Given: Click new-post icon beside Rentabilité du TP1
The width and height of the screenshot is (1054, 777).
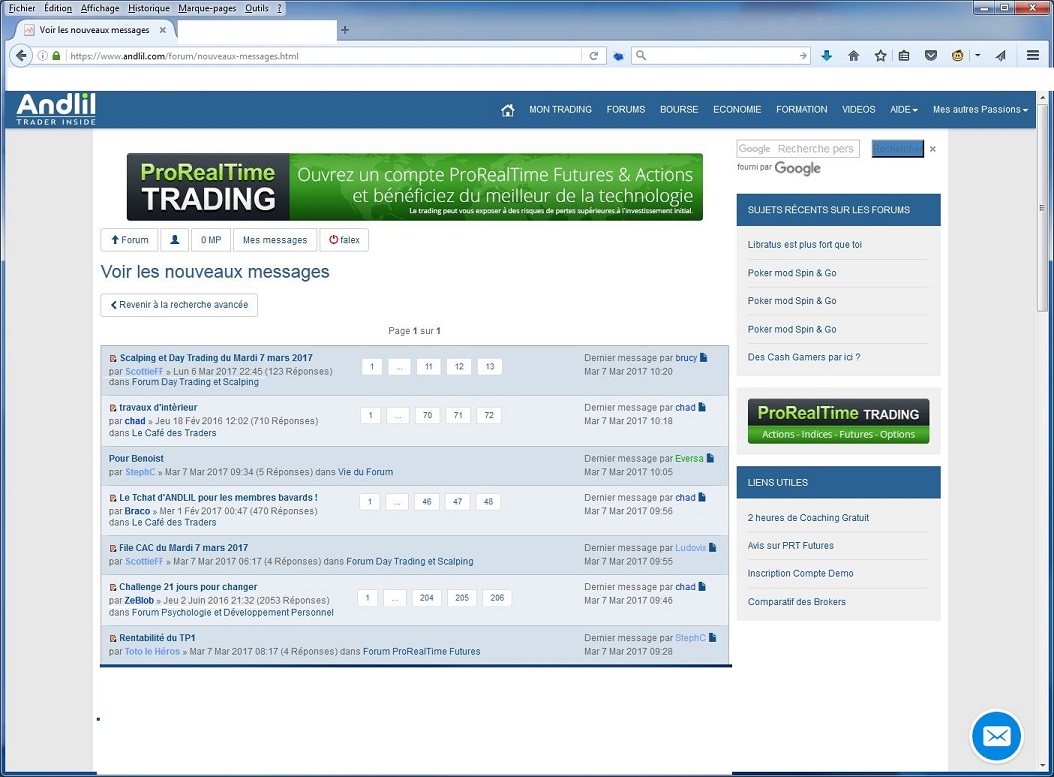Looking at the screenshot, I should pyautogui.click(x=113, y=639).
